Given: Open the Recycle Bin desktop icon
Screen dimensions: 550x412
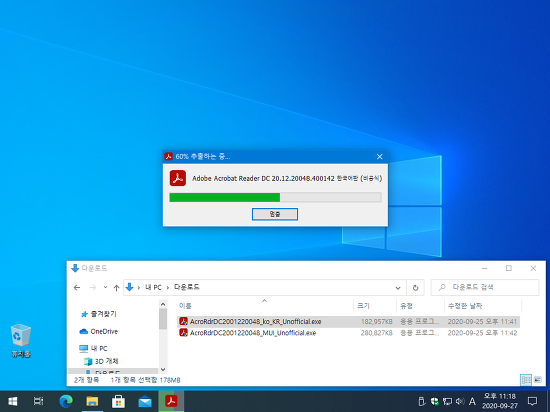Looking at the screenshot, I should coord(21,340).
